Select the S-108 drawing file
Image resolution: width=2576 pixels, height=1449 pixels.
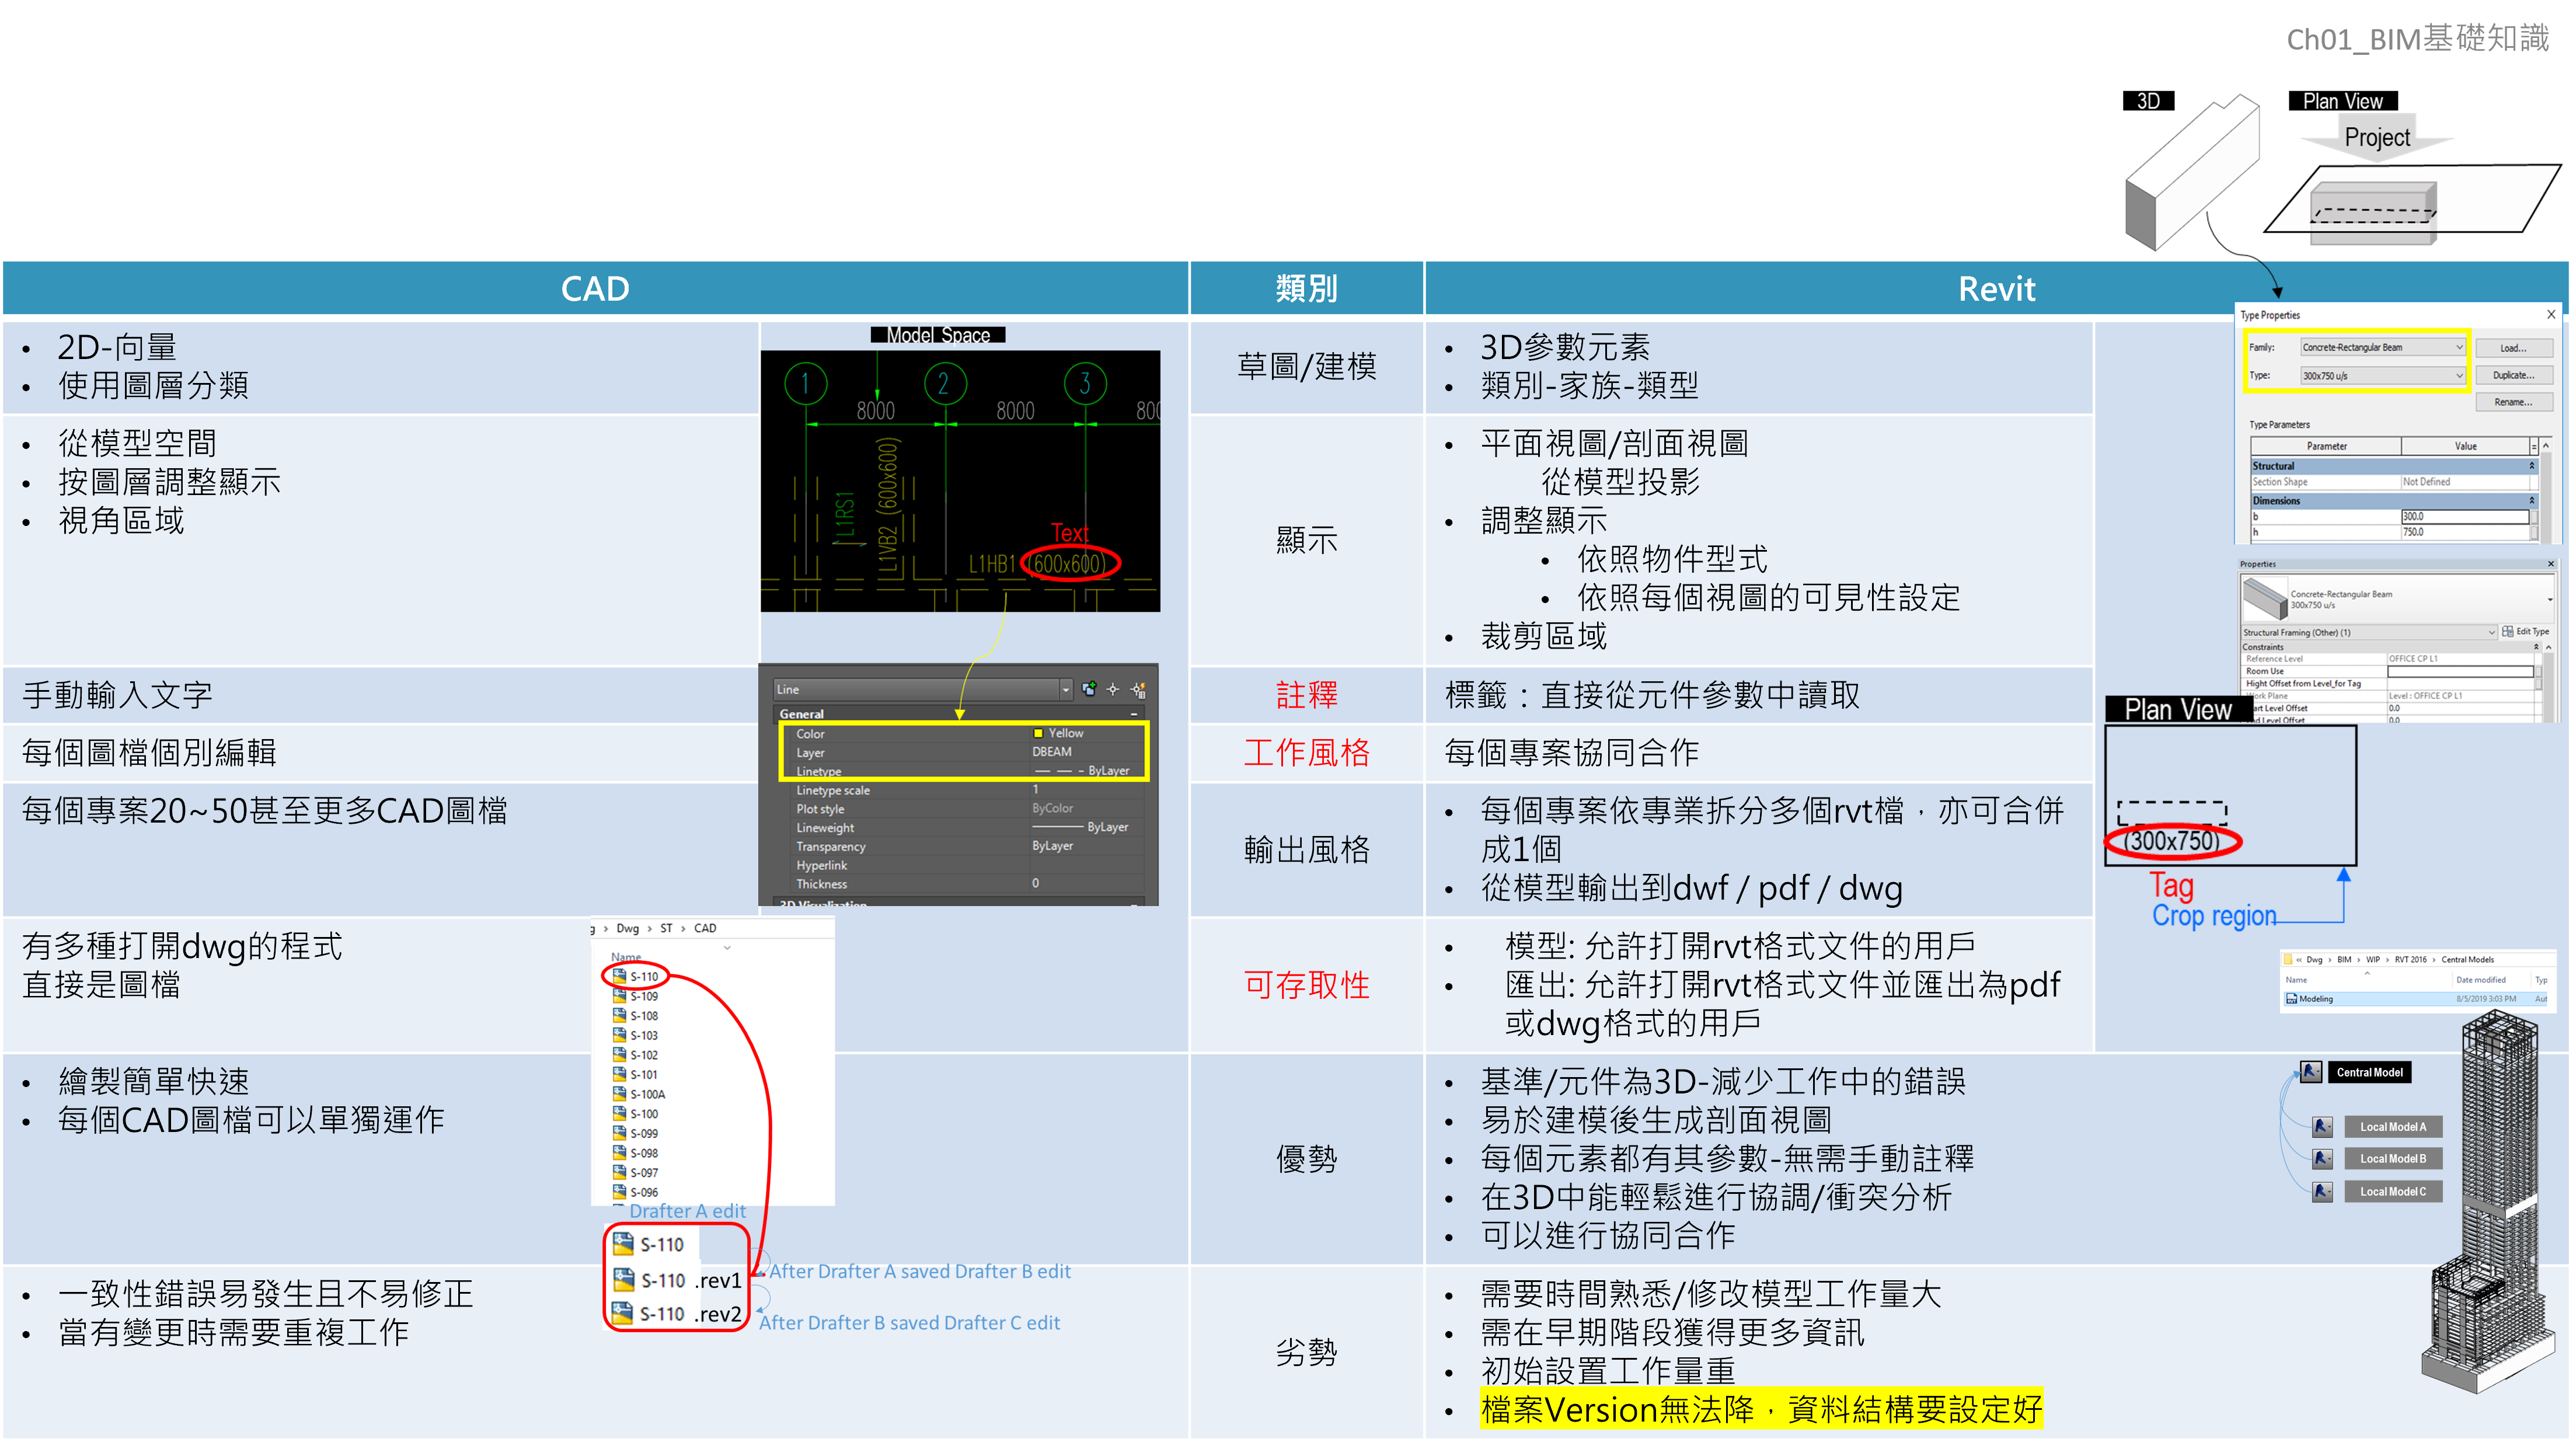636,1016
